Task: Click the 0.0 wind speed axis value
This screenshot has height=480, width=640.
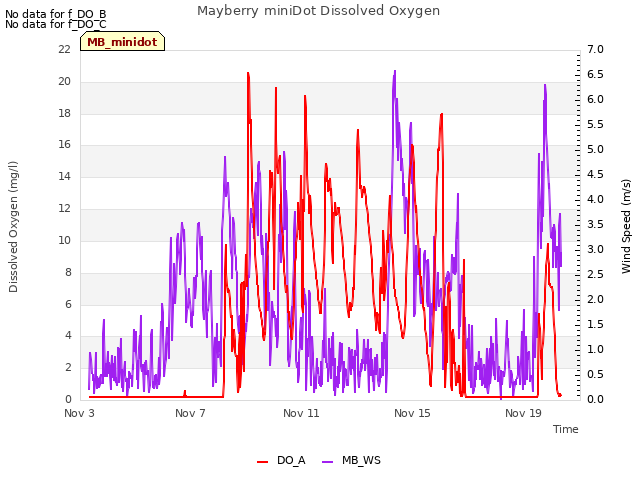Action: click(595, 399)
